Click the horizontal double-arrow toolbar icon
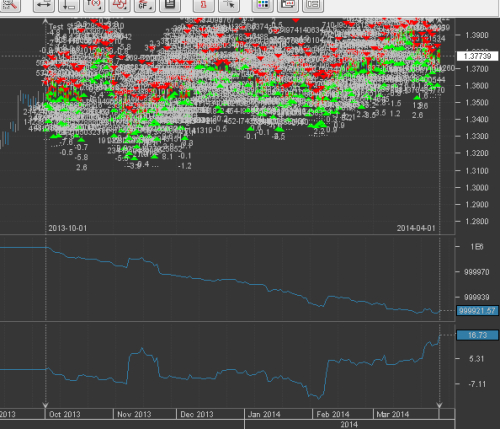This screenshot has width=500, height=429. pos(44,5)
